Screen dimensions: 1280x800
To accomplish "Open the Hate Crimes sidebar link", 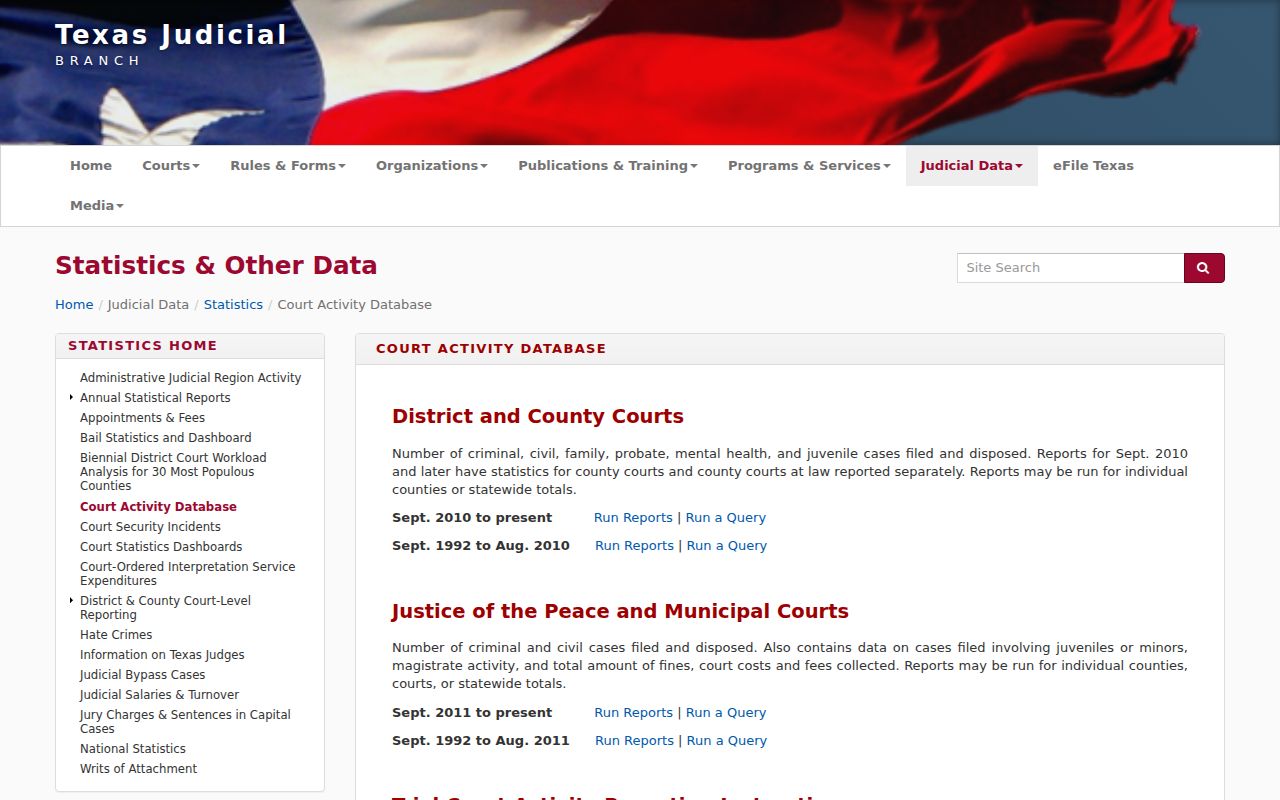I will click(116, 635).
